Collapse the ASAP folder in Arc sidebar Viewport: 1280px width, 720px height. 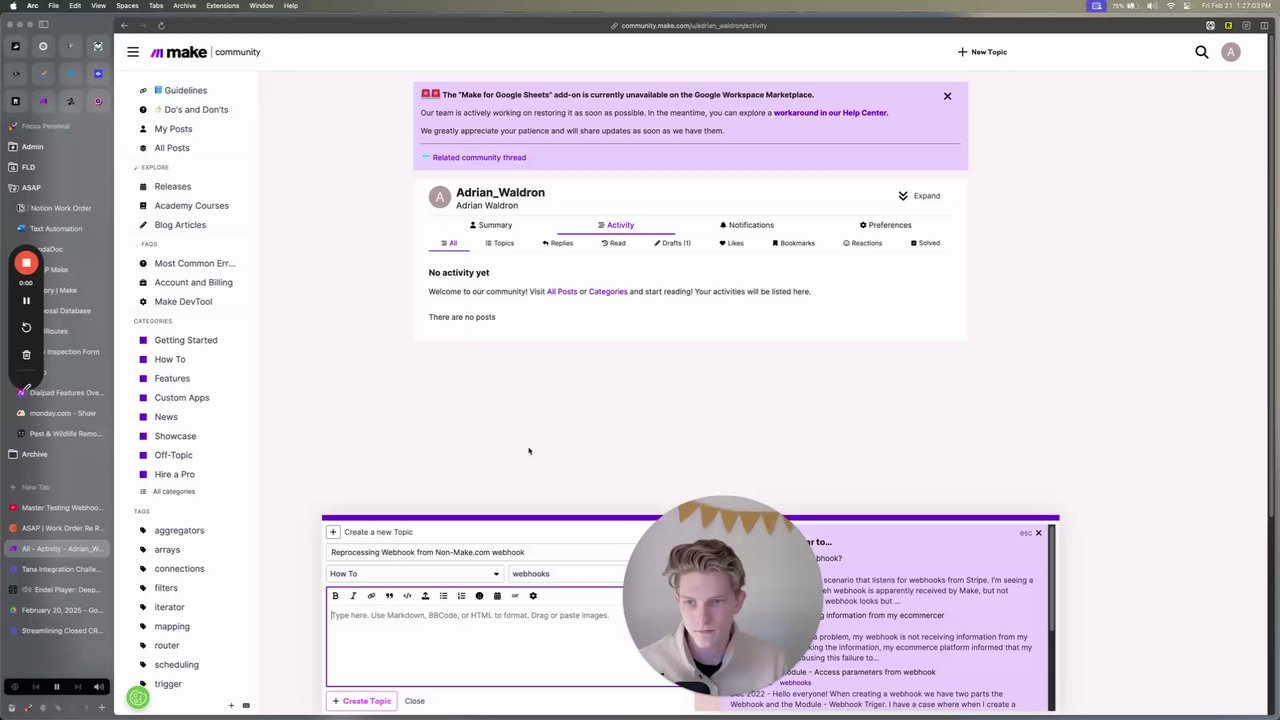pyautogui.click(x=31, y=188)
